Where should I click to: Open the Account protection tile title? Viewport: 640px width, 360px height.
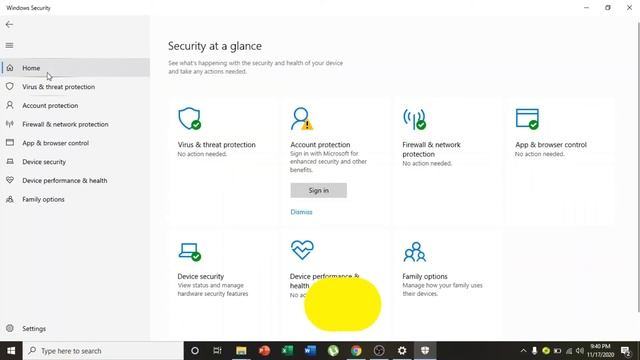320,144
